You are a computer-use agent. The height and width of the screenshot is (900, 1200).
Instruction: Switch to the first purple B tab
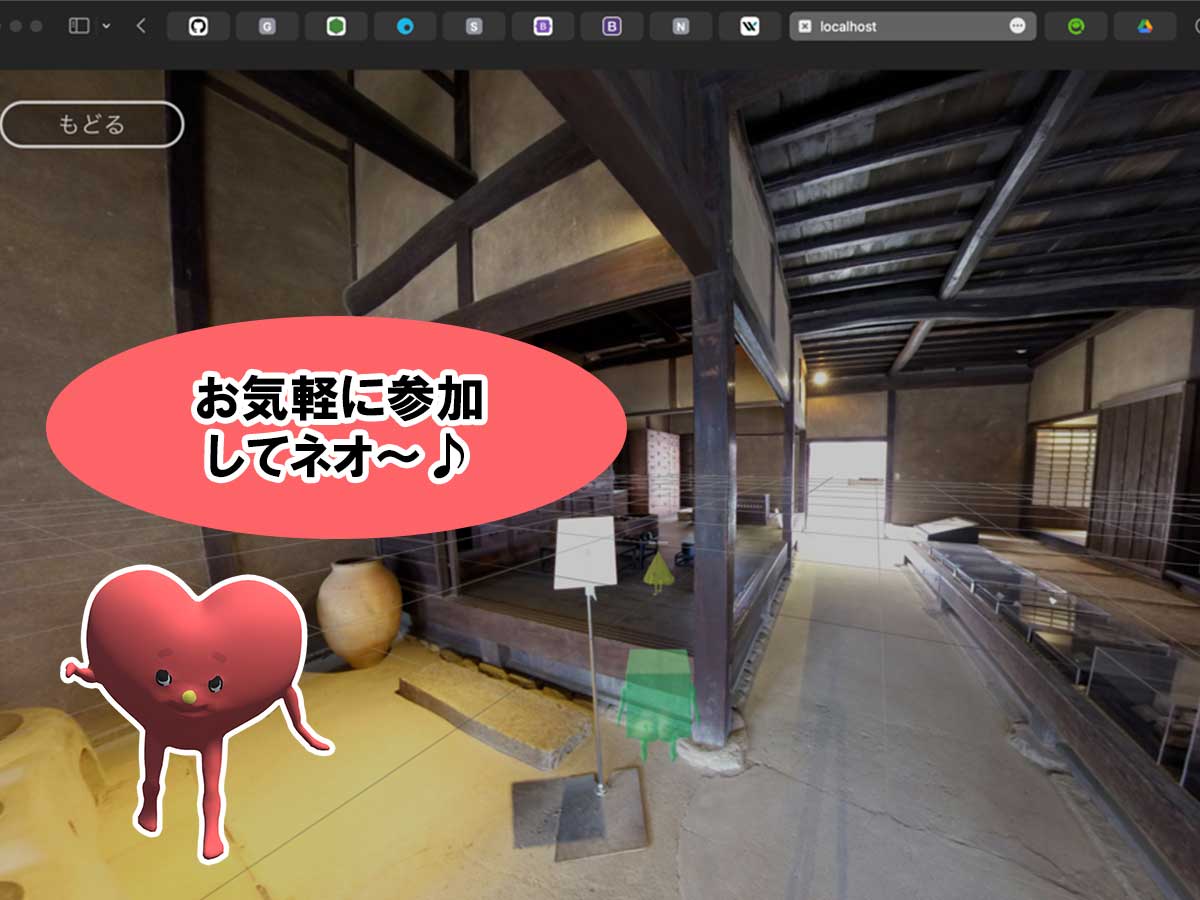tap(543, 27)
